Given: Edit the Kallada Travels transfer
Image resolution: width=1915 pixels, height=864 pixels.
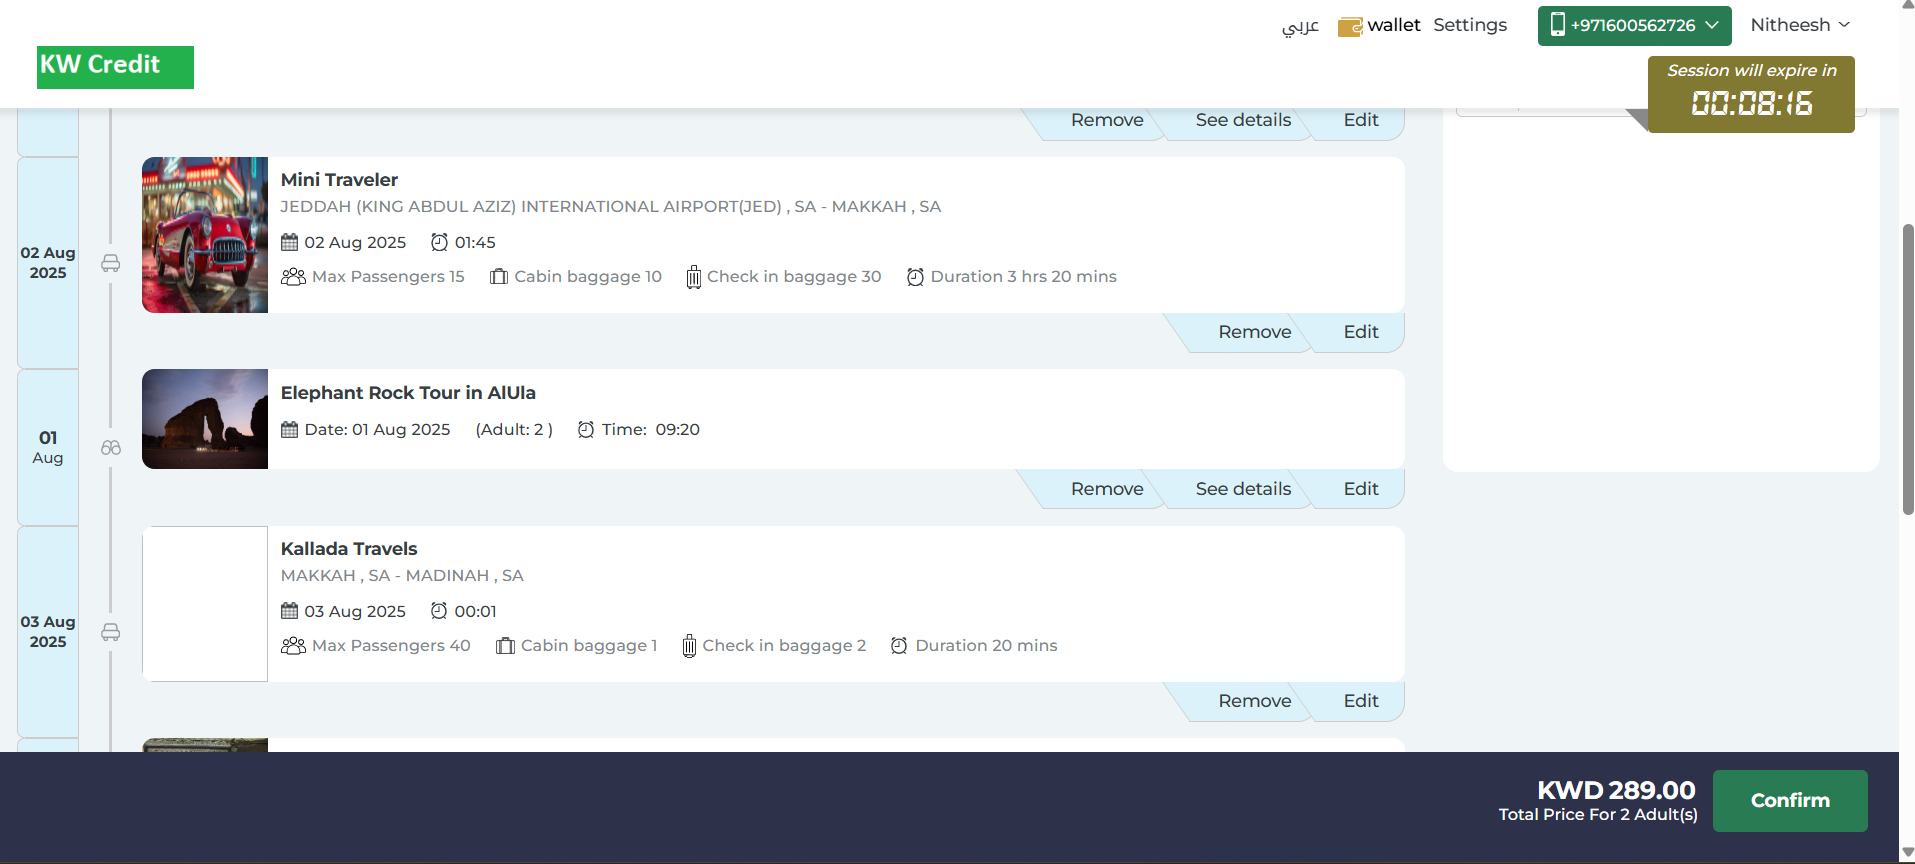Looking at the screenshot, I should pyautogui.click(x=1360, y=701).
